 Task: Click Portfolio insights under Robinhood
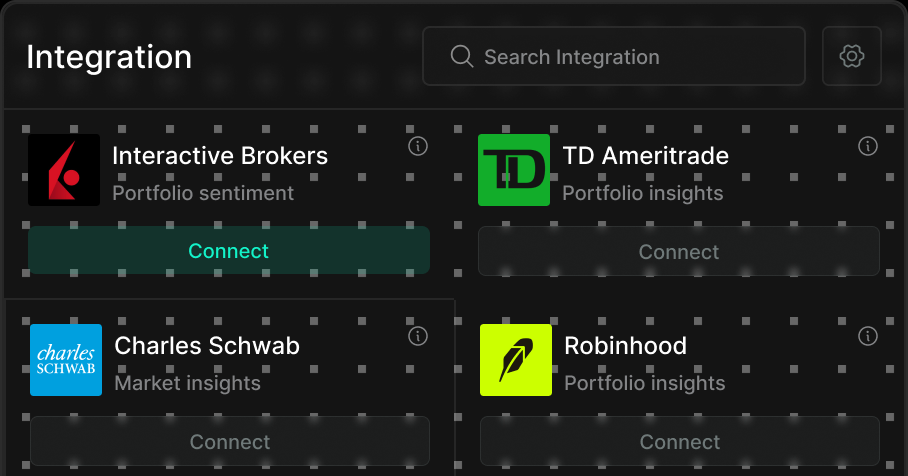tap(645, 383)
